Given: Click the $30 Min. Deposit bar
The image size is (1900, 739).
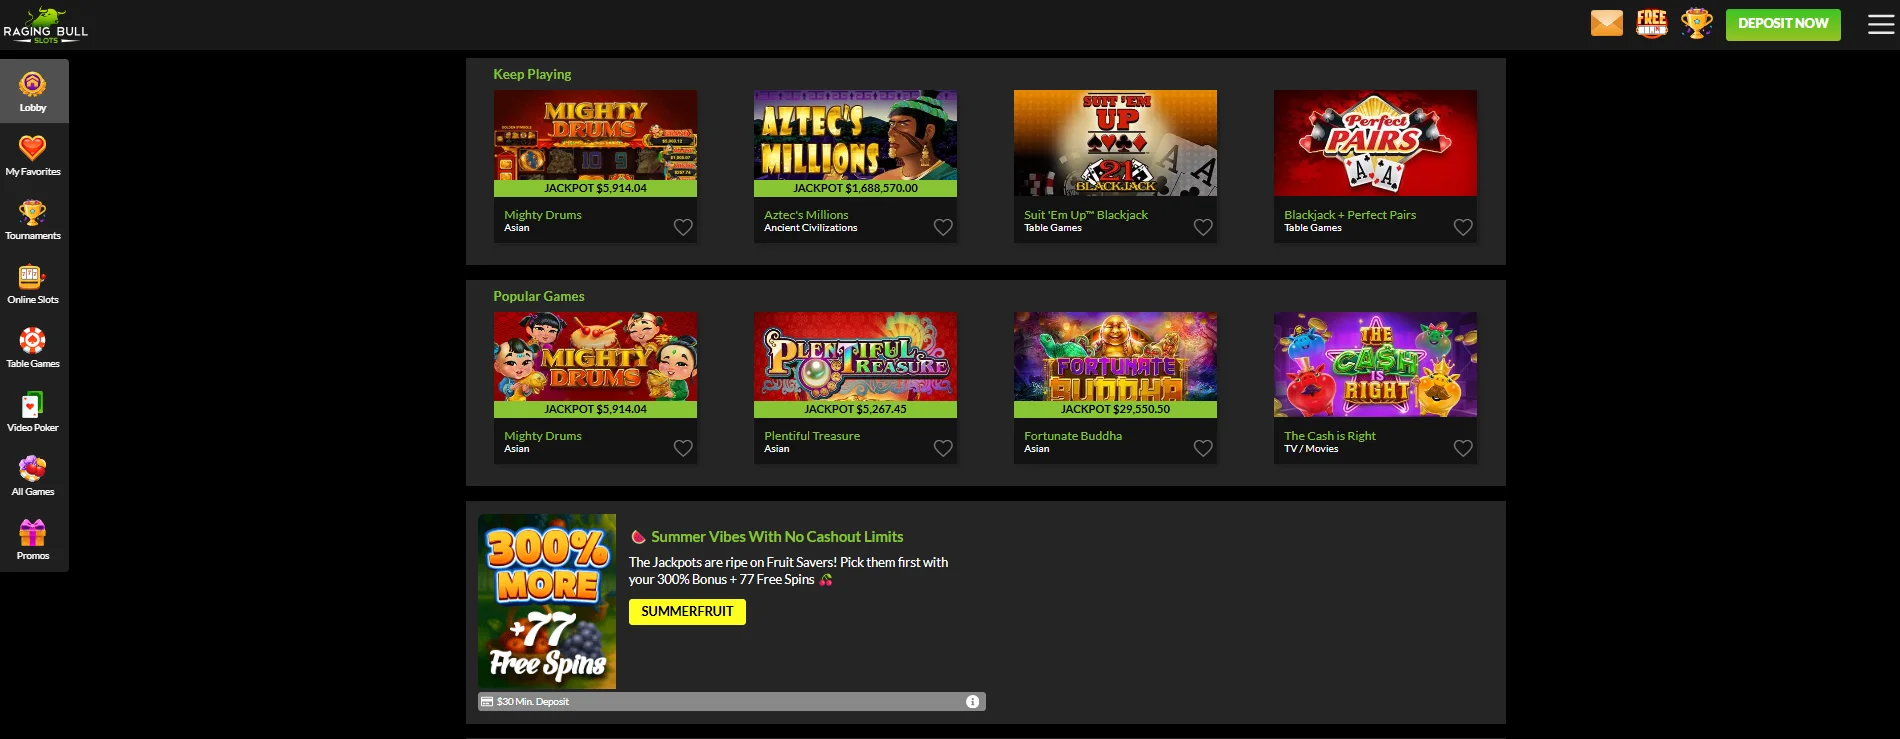Looking at the screenshot, I should coord(732,702).
